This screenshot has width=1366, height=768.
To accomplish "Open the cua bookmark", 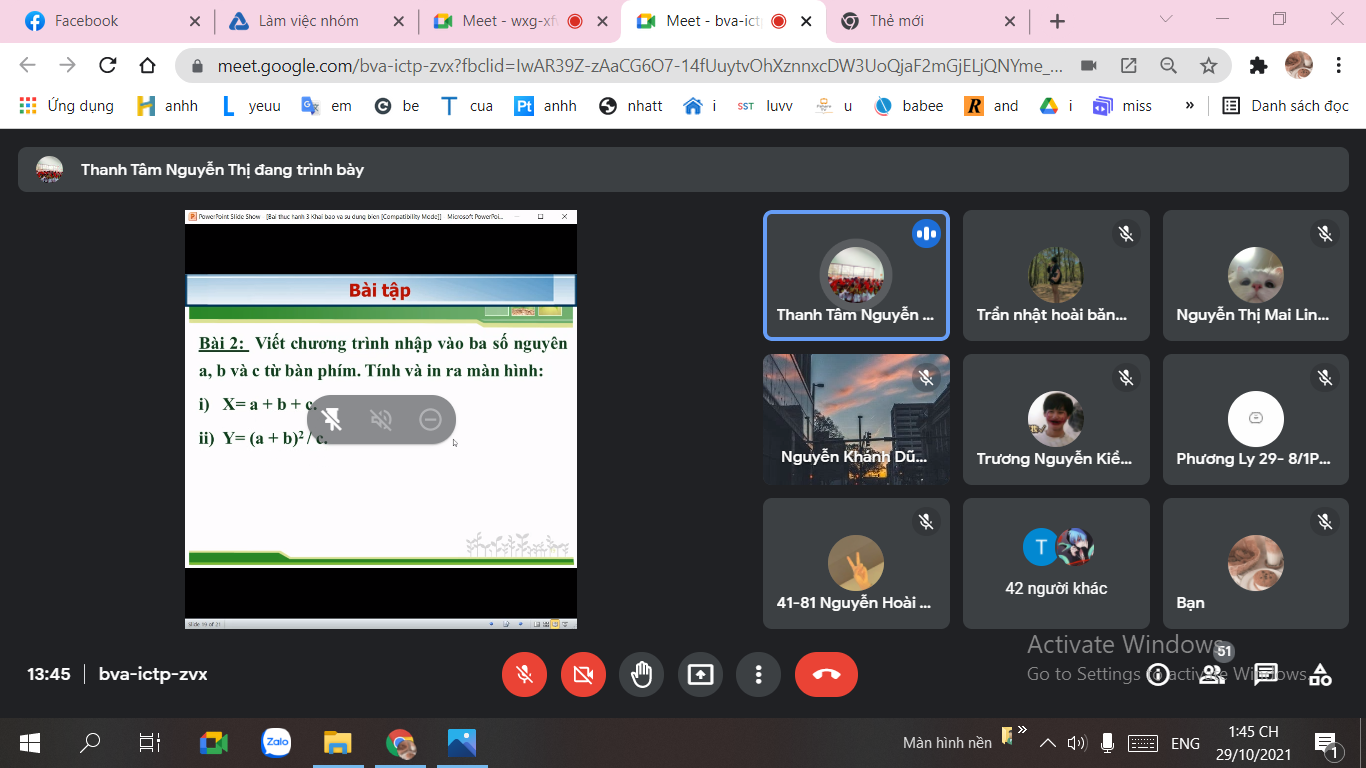I will [467, 105].
